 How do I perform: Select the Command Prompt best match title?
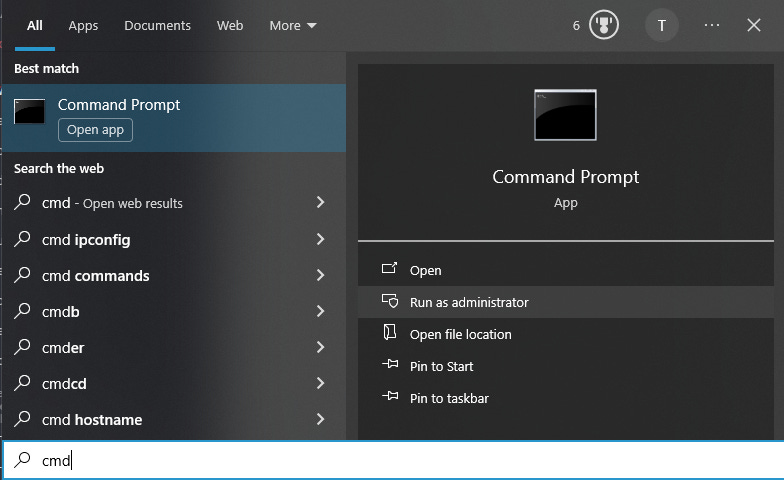(119, 105)
